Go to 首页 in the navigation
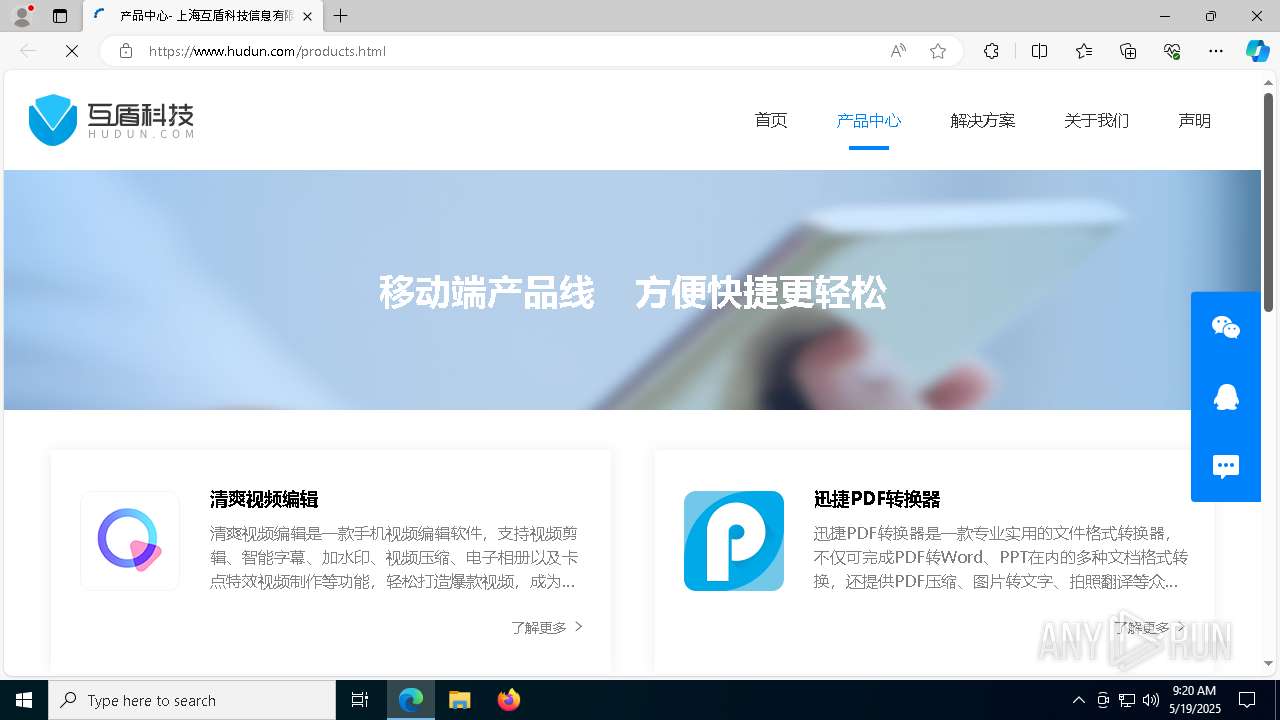Image resolution: width=1280 pixels, height=720 pixels. coord(771,120)
